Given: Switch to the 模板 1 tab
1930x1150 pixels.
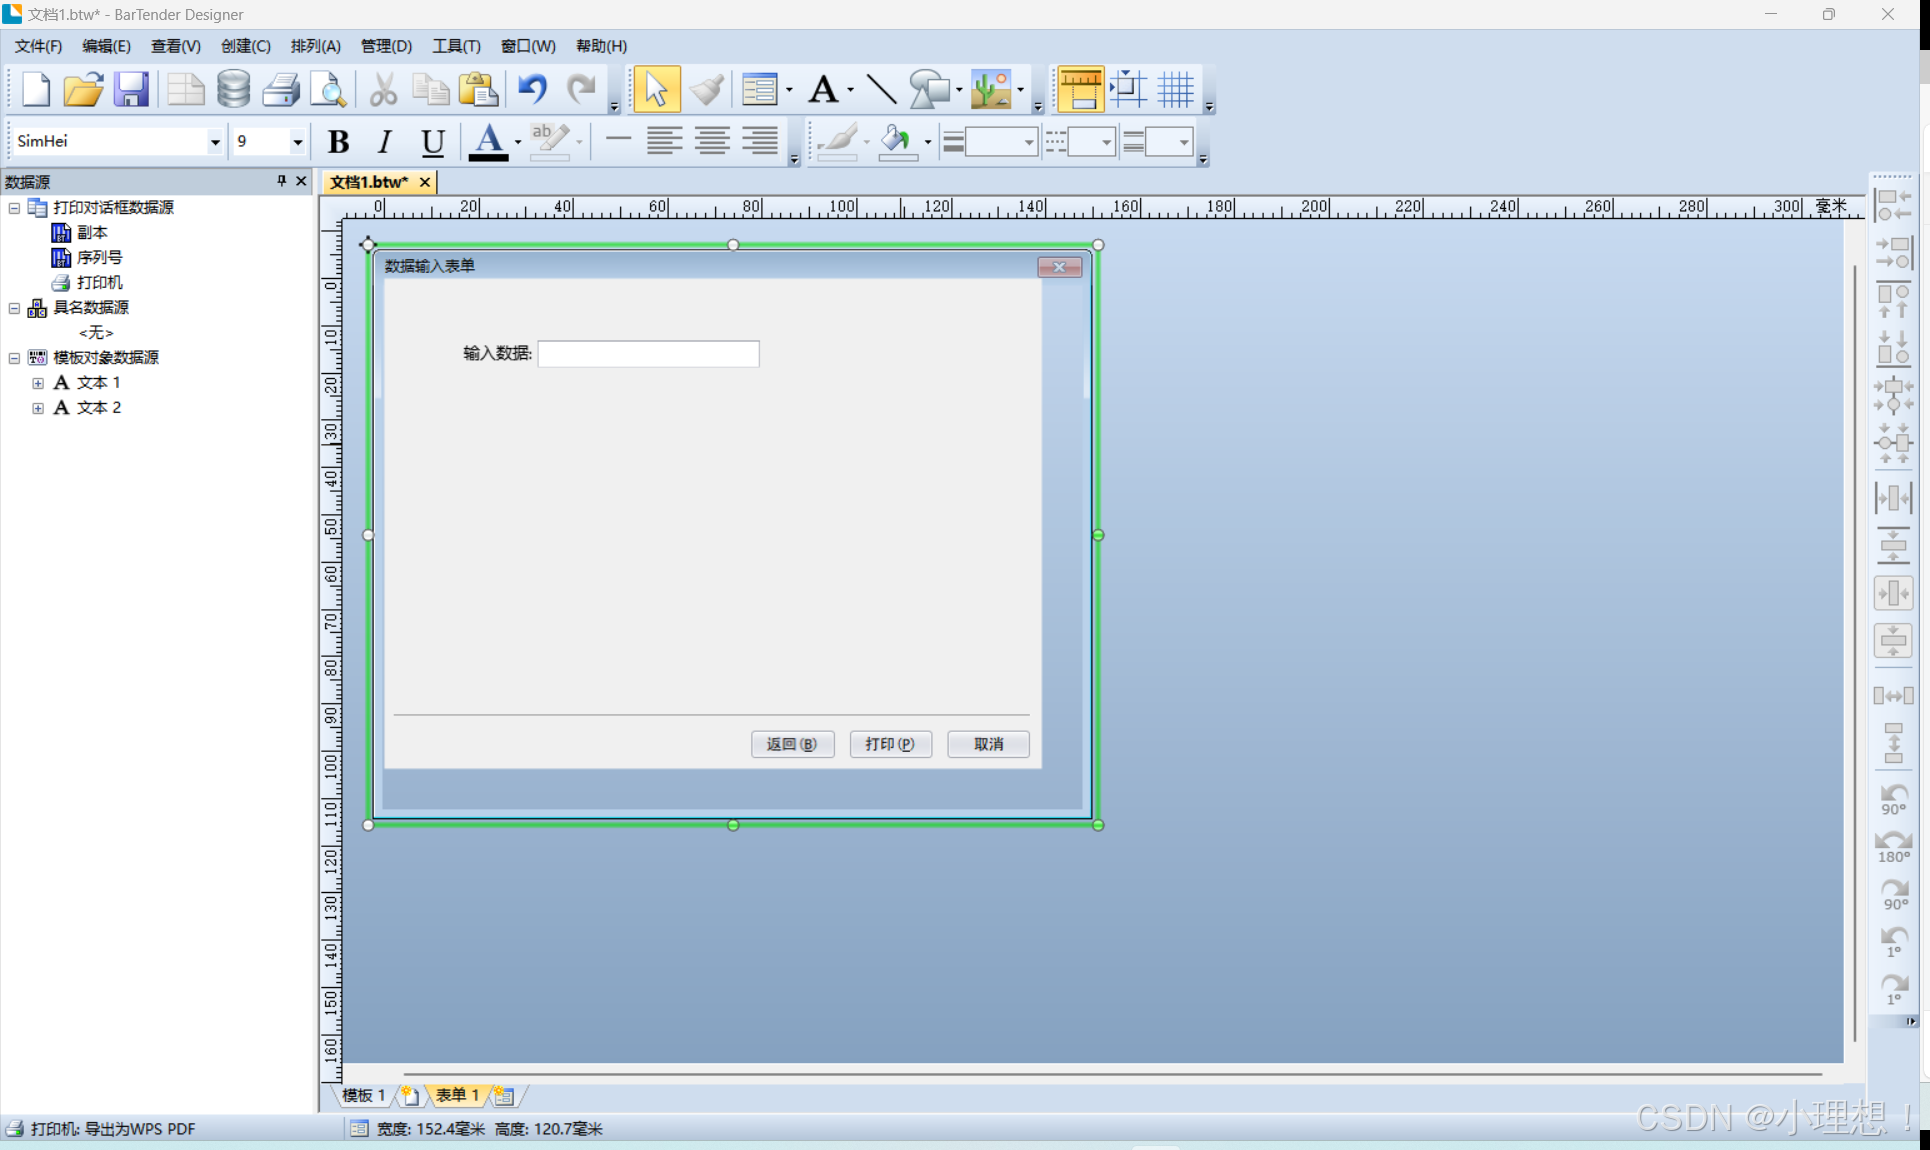Looking at the screenshot, I should [x=363, y=1095].
